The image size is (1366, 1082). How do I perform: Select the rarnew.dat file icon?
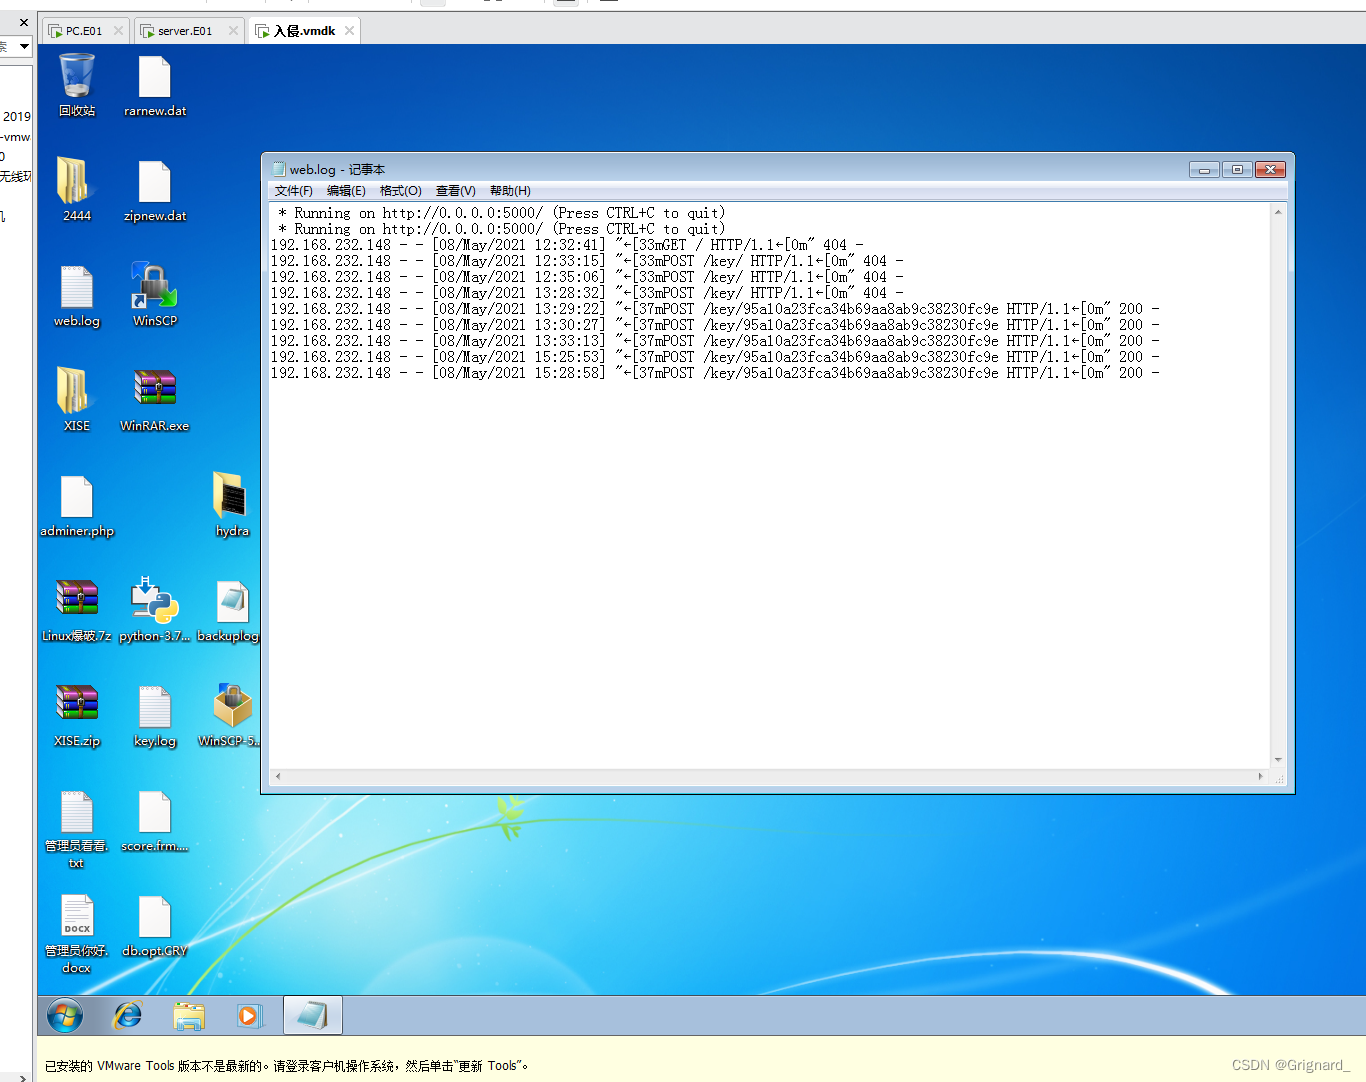pyautogui.click(x=155, y=85)
